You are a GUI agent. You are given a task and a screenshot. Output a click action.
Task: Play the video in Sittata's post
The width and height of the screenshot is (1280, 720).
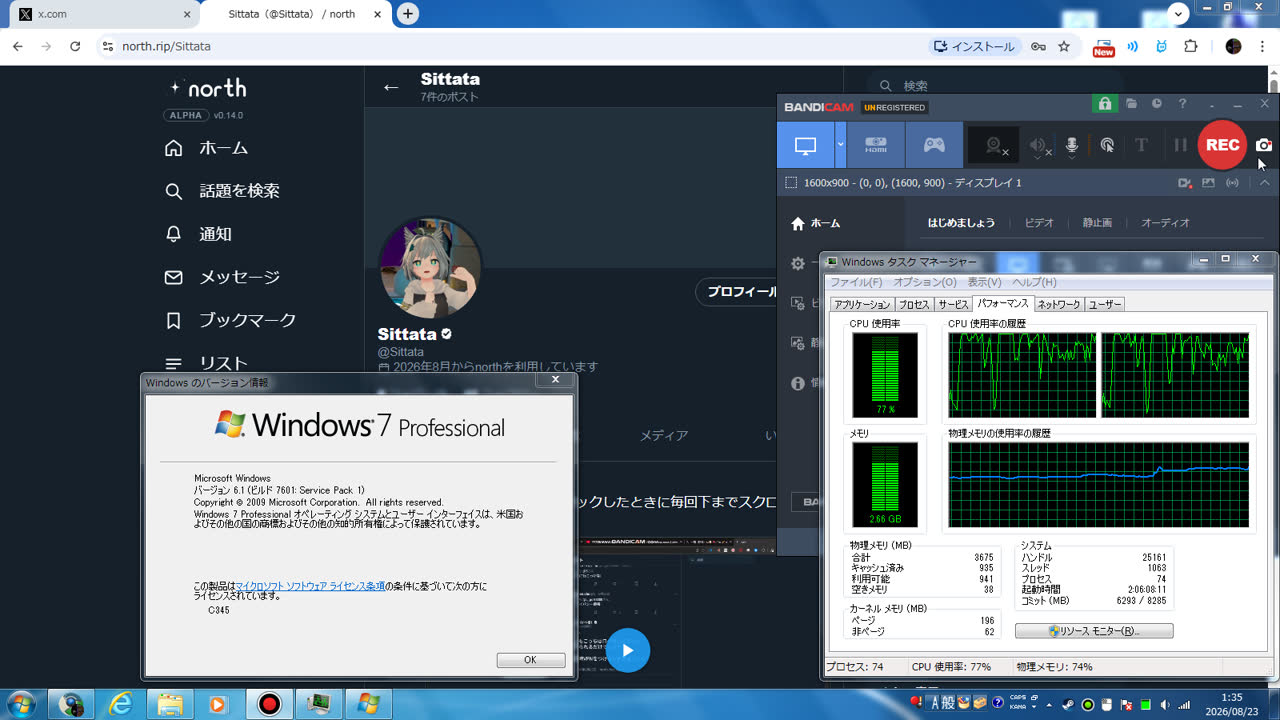[x=627, y=650]
